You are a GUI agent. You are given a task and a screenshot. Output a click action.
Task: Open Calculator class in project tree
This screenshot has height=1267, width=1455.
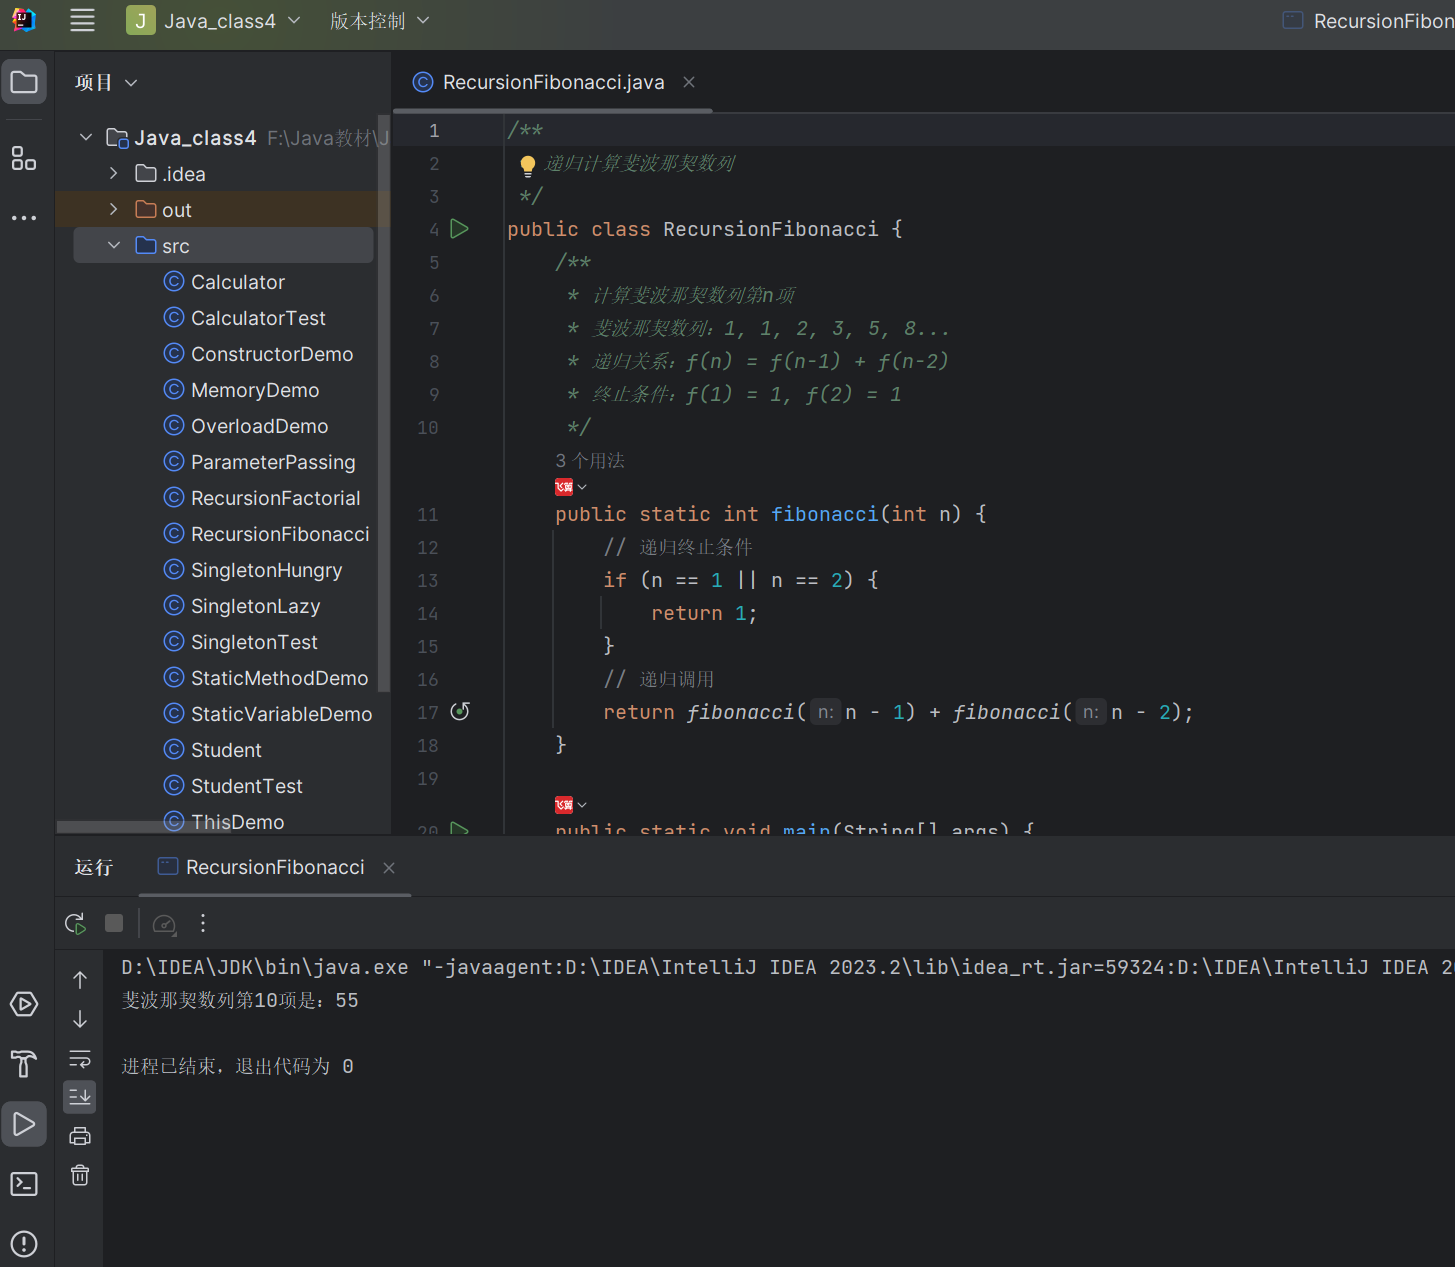coord(238,282)
